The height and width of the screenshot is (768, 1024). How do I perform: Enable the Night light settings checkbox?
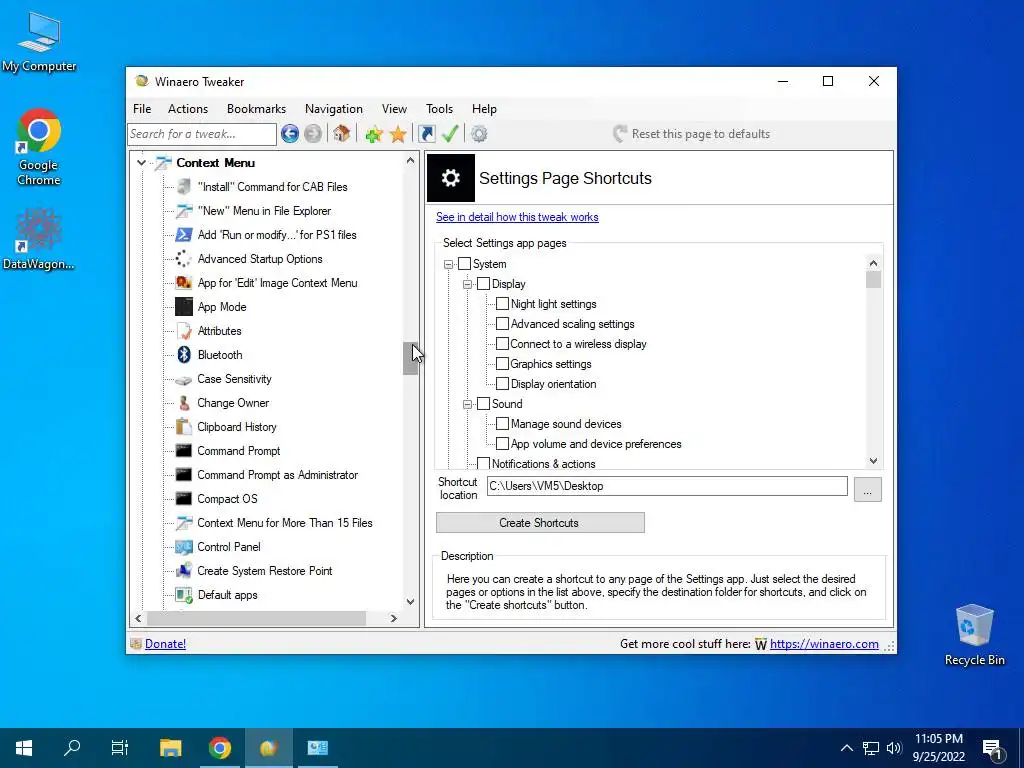click(x=502, y=304)
